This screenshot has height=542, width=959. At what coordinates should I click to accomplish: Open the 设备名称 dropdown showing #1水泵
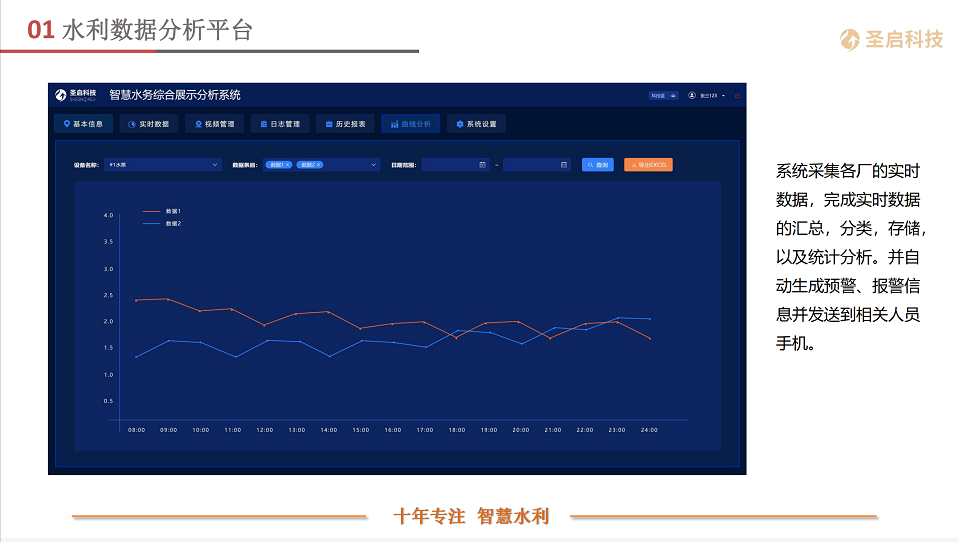[x=163, y=165]
